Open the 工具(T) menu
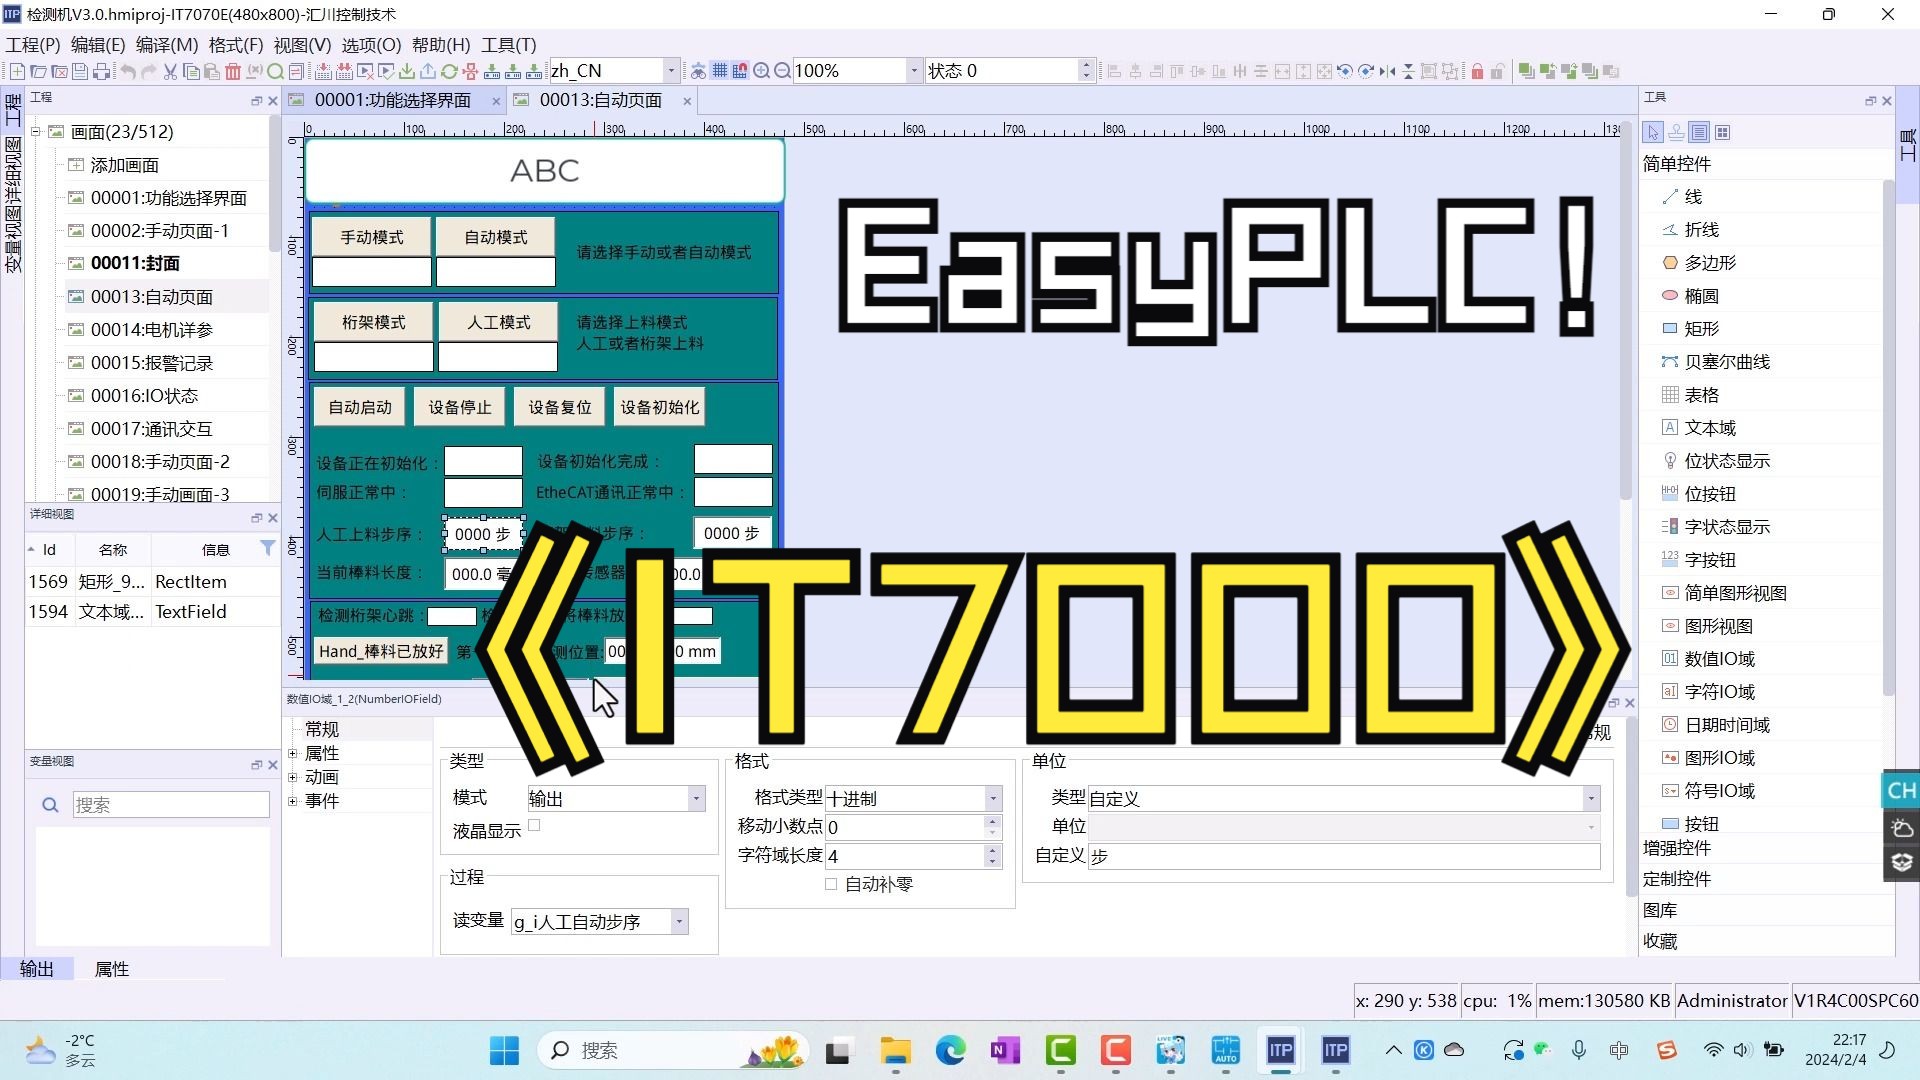 pos(509,45)
